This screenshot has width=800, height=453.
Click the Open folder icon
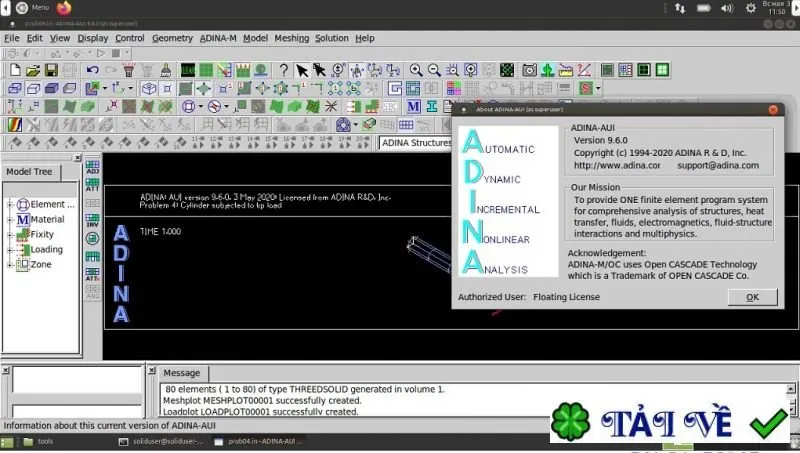click(33, 70)
